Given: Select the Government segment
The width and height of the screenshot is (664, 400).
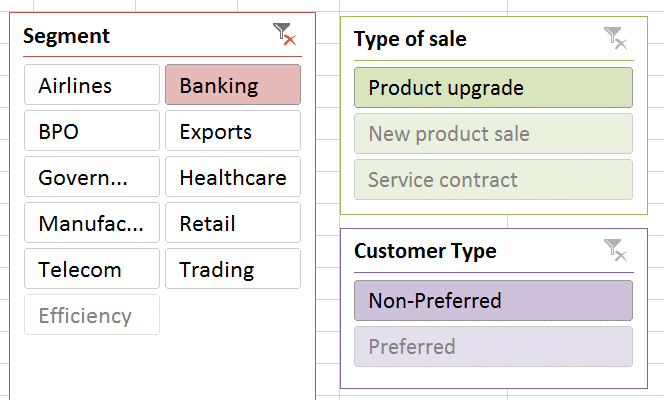Looking at the screenshot, I should click(x=92, y=178).
